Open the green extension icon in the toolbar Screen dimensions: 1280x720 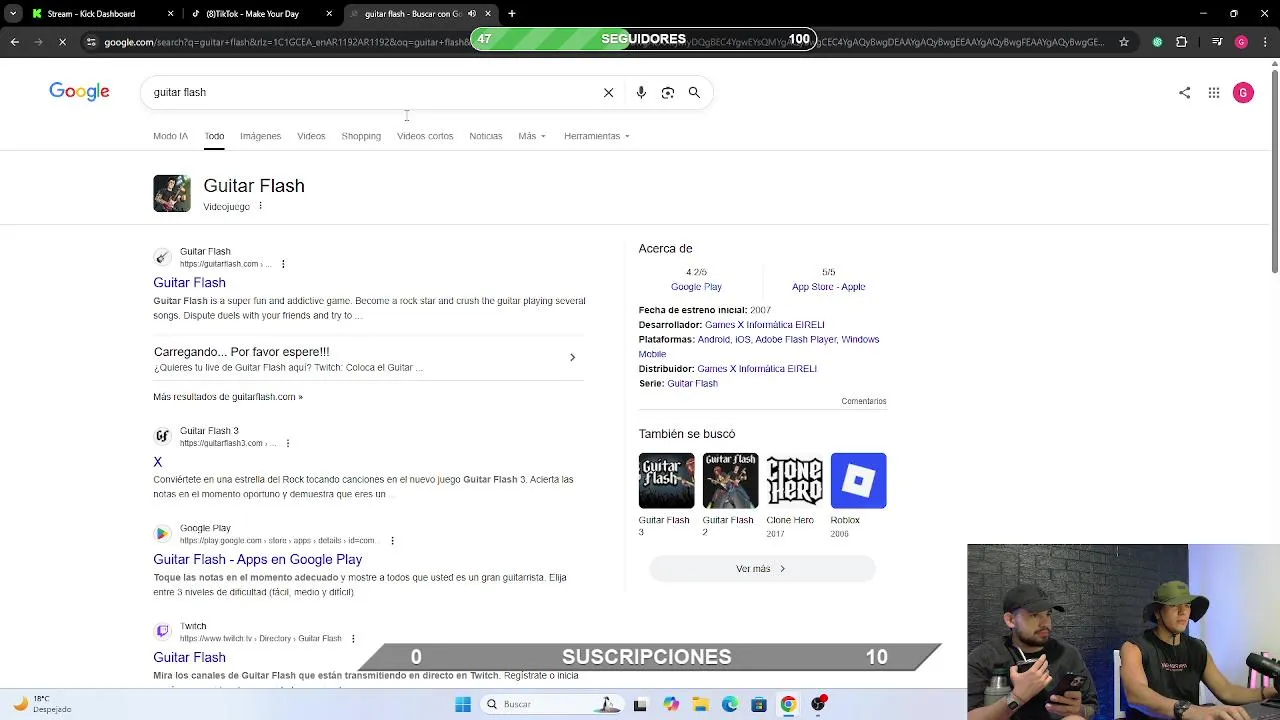pyautogui.click(x=1157, y=42)
